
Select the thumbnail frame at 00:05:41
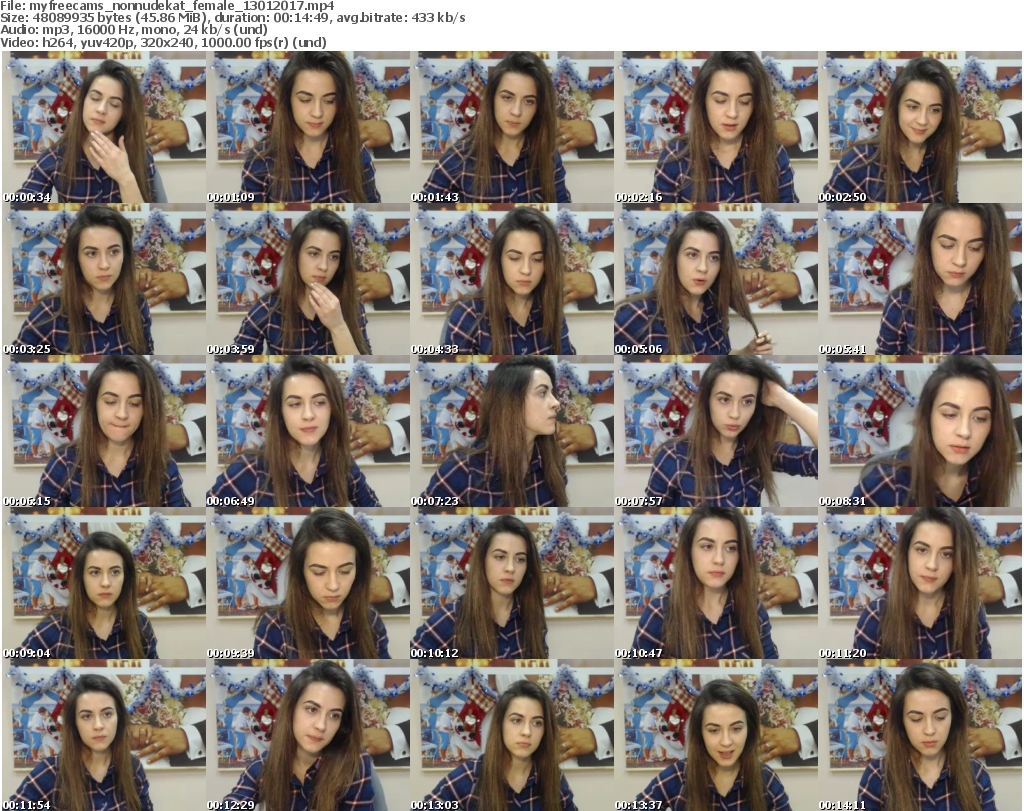(x=920, y=279)
